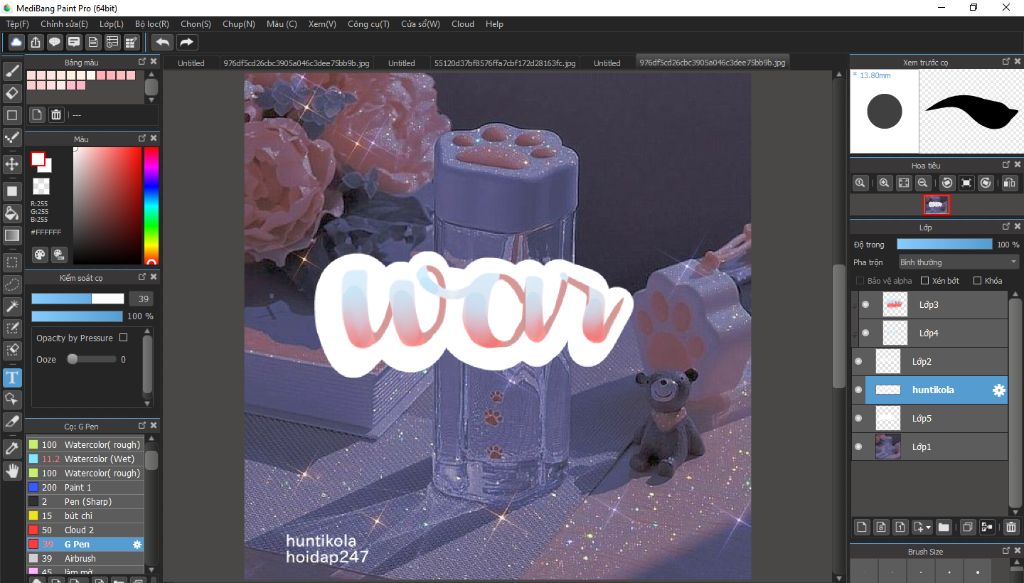Click the navigator preview thumbnail
1024x583 pixels.
936,205
